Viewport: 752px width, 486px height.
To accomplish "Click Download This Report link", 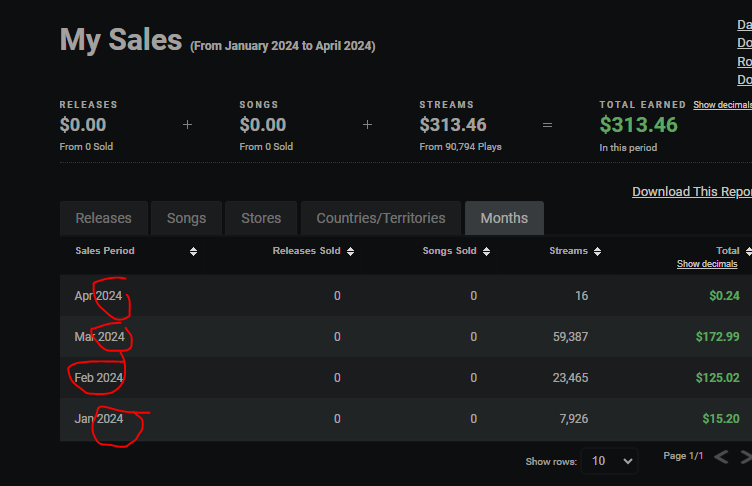I will coord(691,192).
